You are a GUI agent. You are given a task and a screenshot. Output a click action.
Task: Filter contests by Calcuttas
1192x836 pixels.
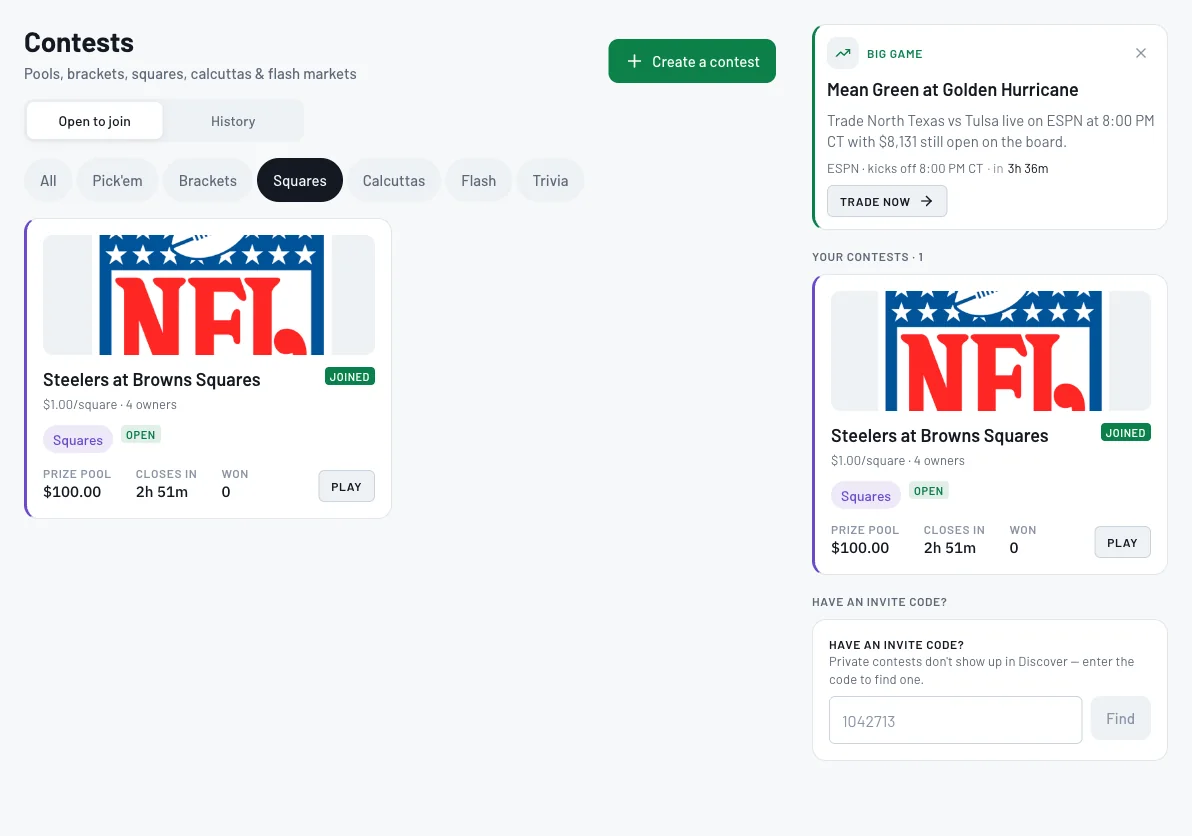point(394,180)
